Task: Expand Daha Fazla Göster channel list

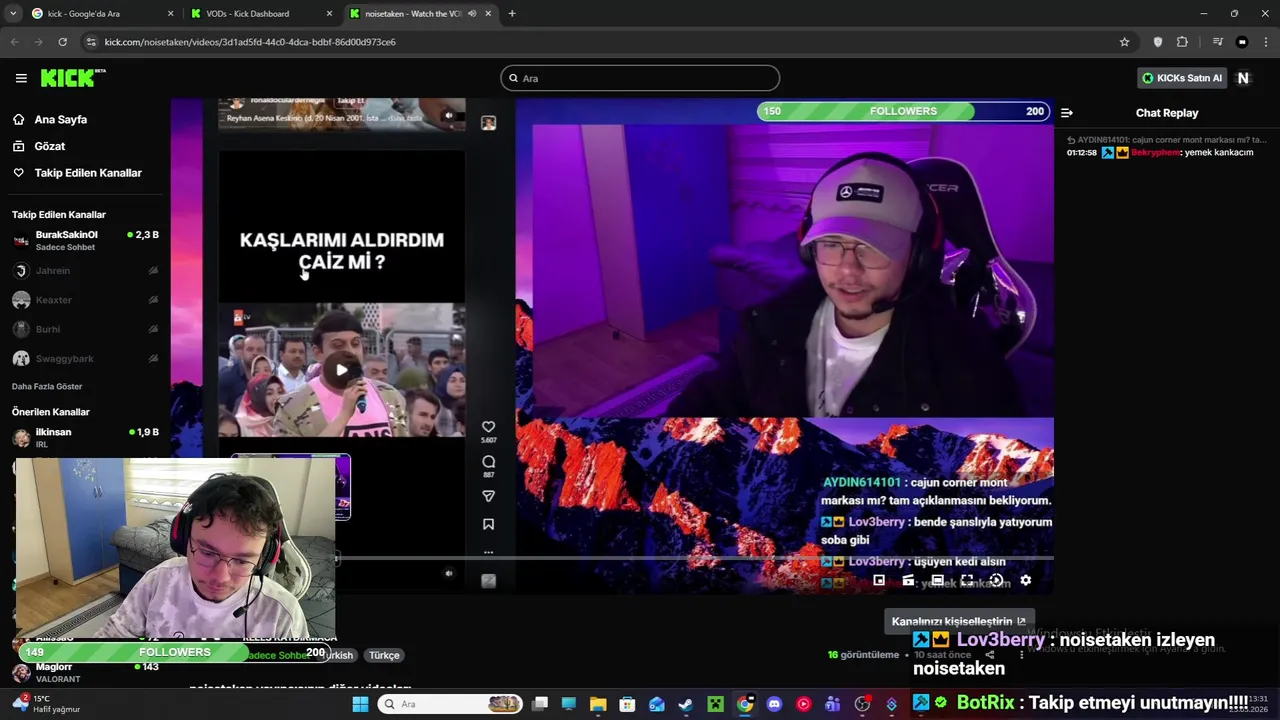Action: point(47,386)
